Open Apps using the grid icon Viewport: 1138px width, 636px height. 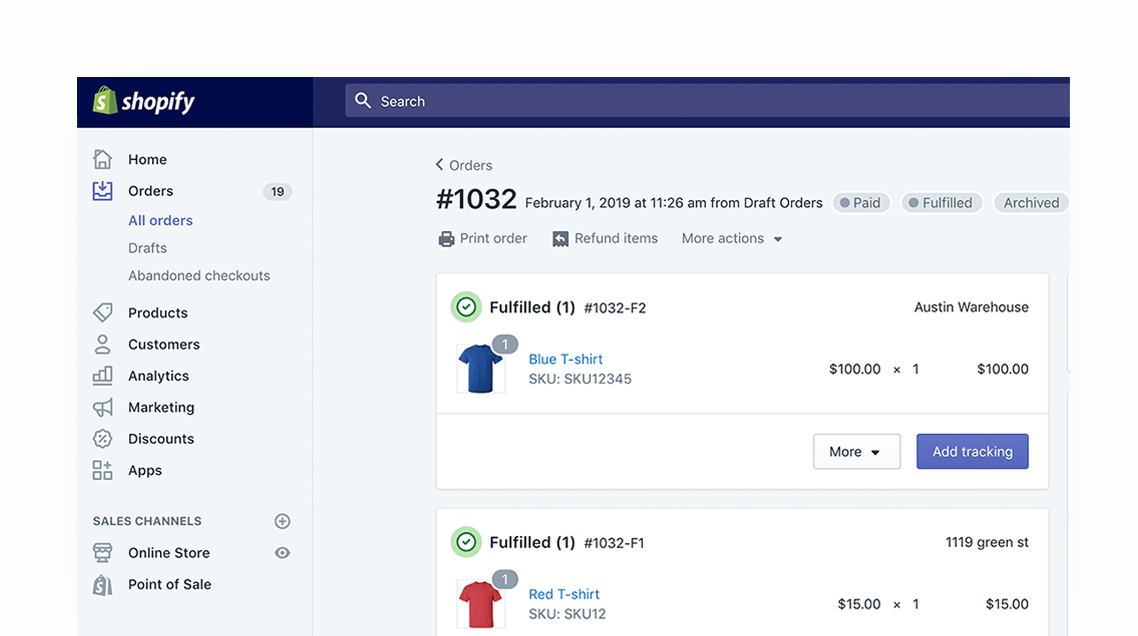(x=103, y=470)
